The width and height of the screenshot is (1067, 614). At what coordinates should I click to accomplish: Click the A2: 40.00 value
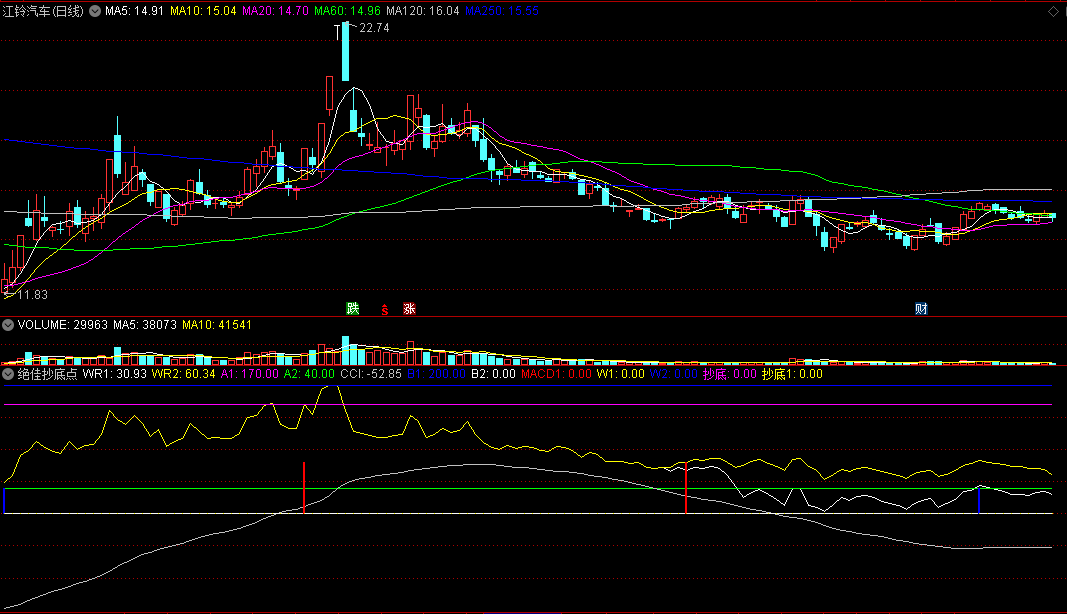point(310,374)
